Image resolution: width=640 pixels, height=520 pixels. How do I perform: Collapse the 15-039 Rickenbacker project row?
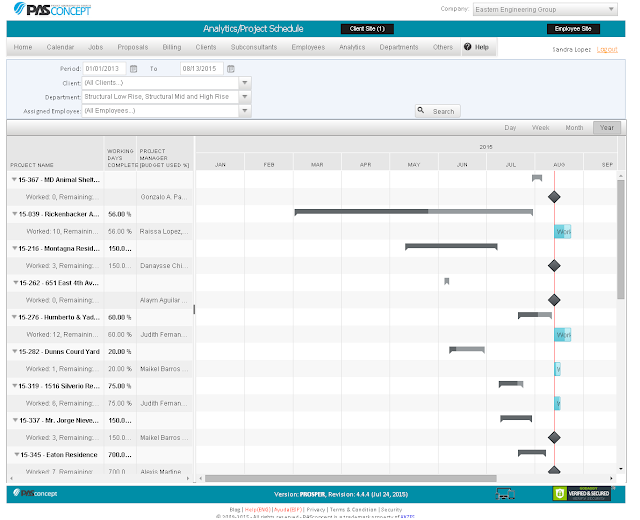coord(14,214)
